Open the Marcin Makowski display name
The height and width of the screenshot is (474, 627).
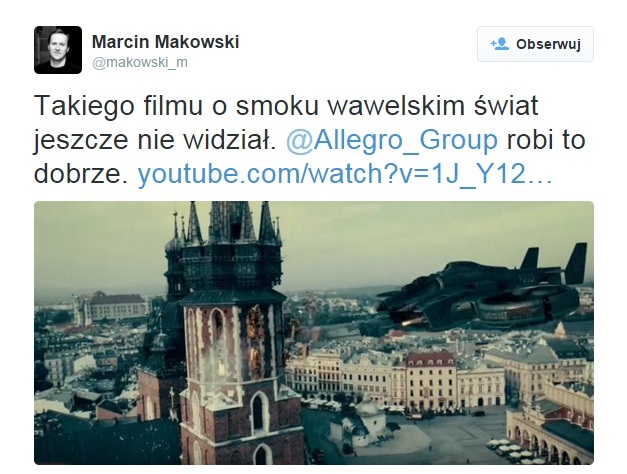click(x=166, y=42)
